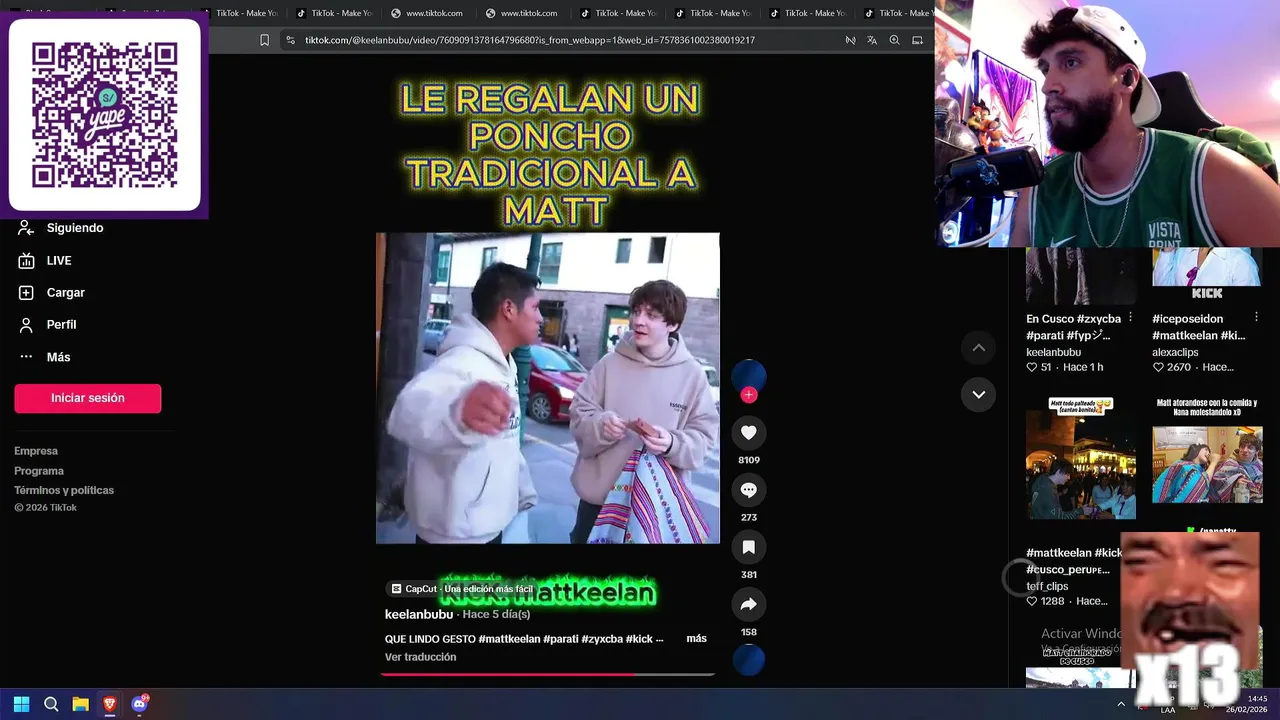This screenshot has height=720, width=1280.
Task: Open the Cargar upload item
Action: [x=51, y=292]
